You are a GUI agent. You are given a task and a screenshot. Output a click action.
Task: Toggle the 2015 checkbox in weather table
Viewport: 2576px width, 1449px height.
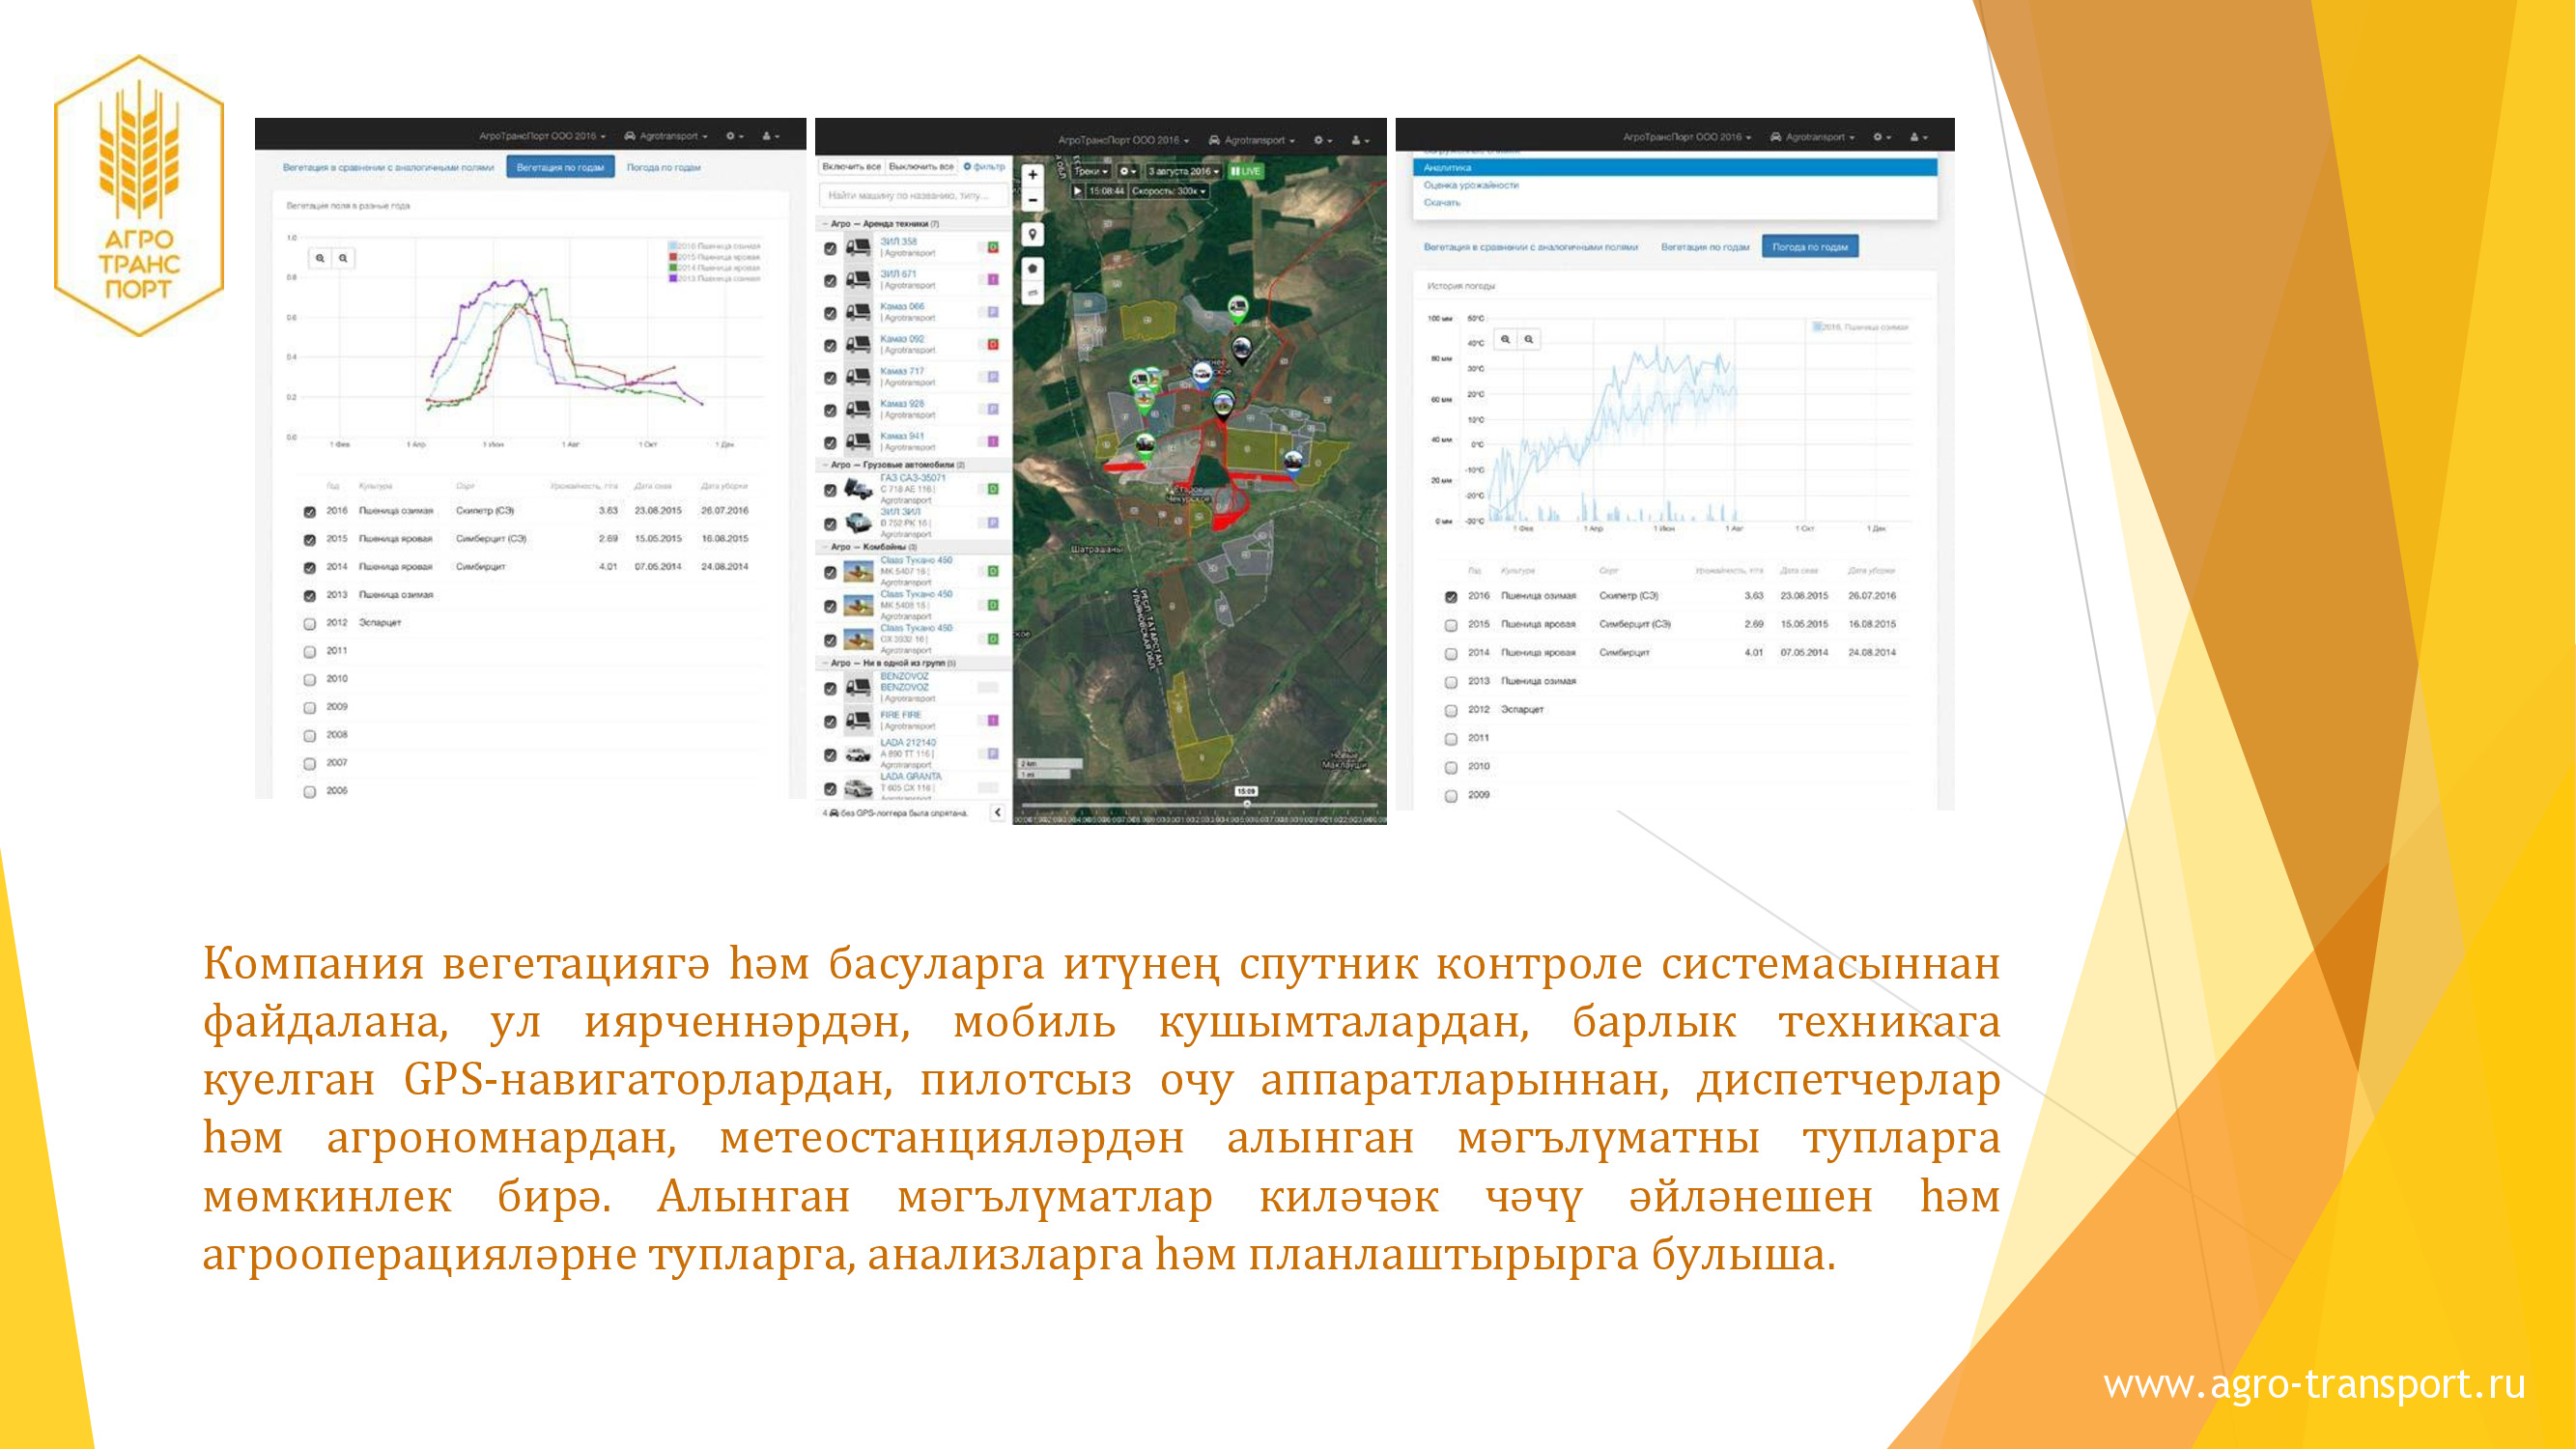coord(1451,625)
